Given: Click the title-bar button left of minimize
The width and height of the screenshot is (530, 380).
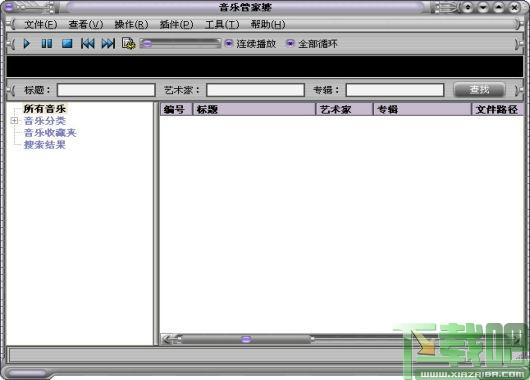Looking at the screenshot, I should [468, 7].
